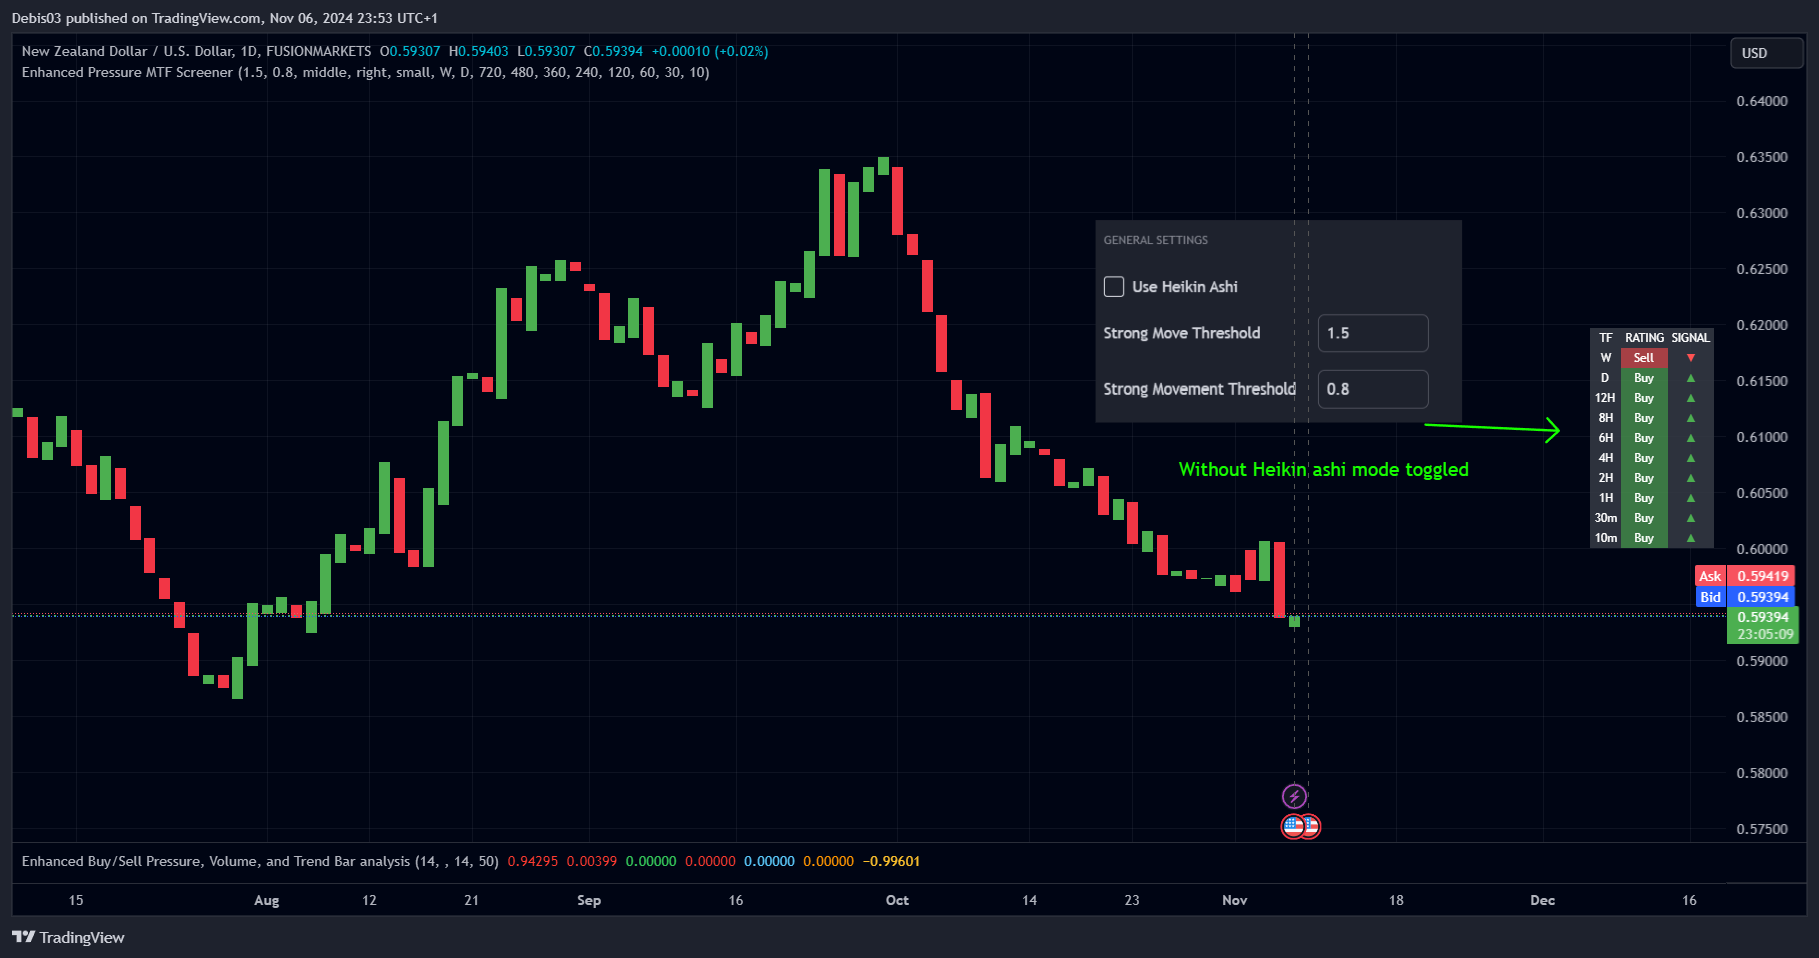Click the Buy rating in 4H row

pyautogui.click(x=1644, y=458)
